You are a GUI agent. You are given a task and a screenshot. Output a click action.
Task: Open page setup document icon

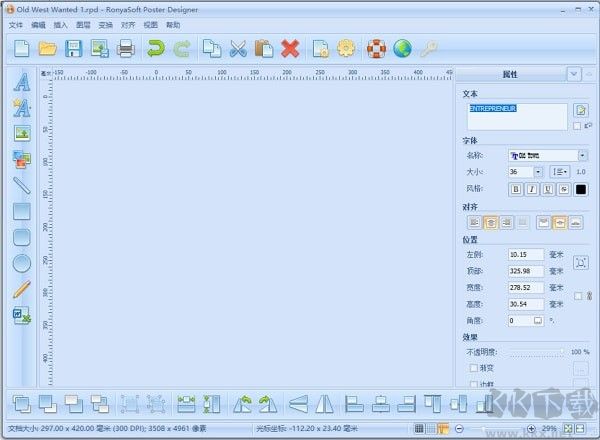321,49
